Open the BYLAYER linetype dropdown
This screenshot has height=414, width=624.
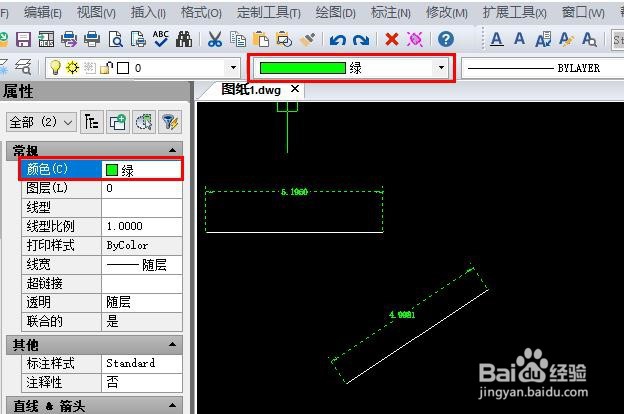click(x=543, y=68)
